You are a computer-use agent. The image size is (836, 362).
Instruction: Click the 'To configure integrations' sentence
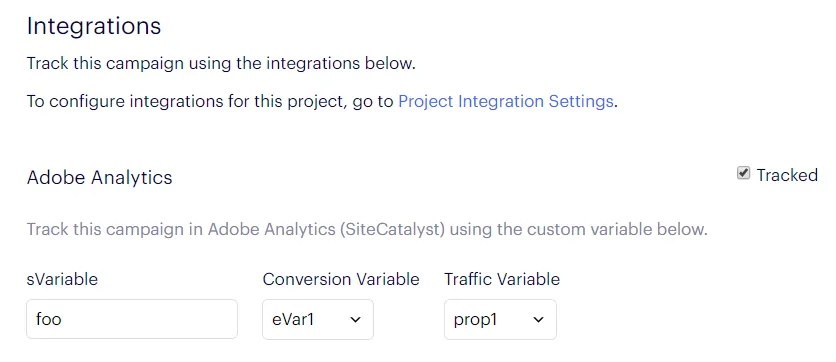(322, 101)
